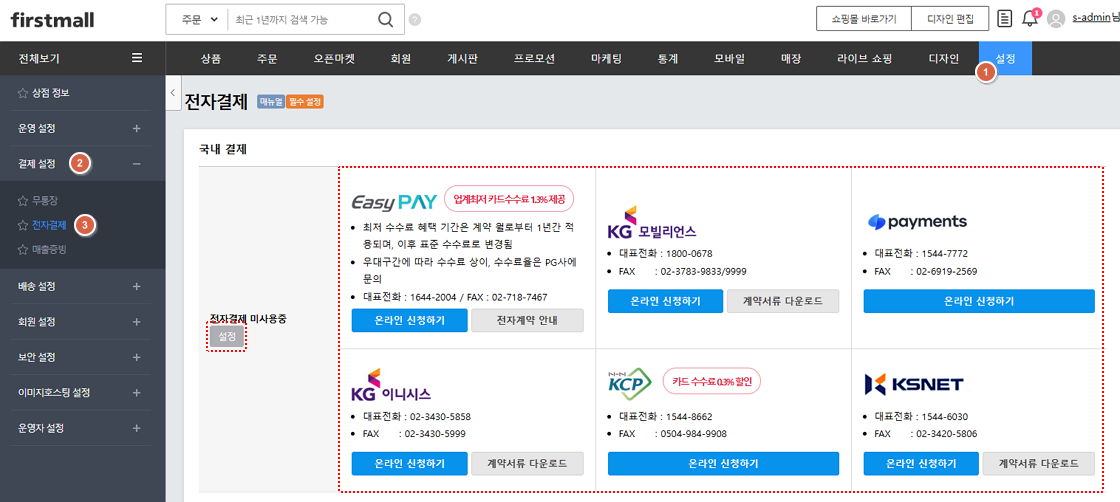This screenshot has width=1120, height=502.
Task: Click the 쇼핑몰 바로가기 button
Action: pos(864,19)
